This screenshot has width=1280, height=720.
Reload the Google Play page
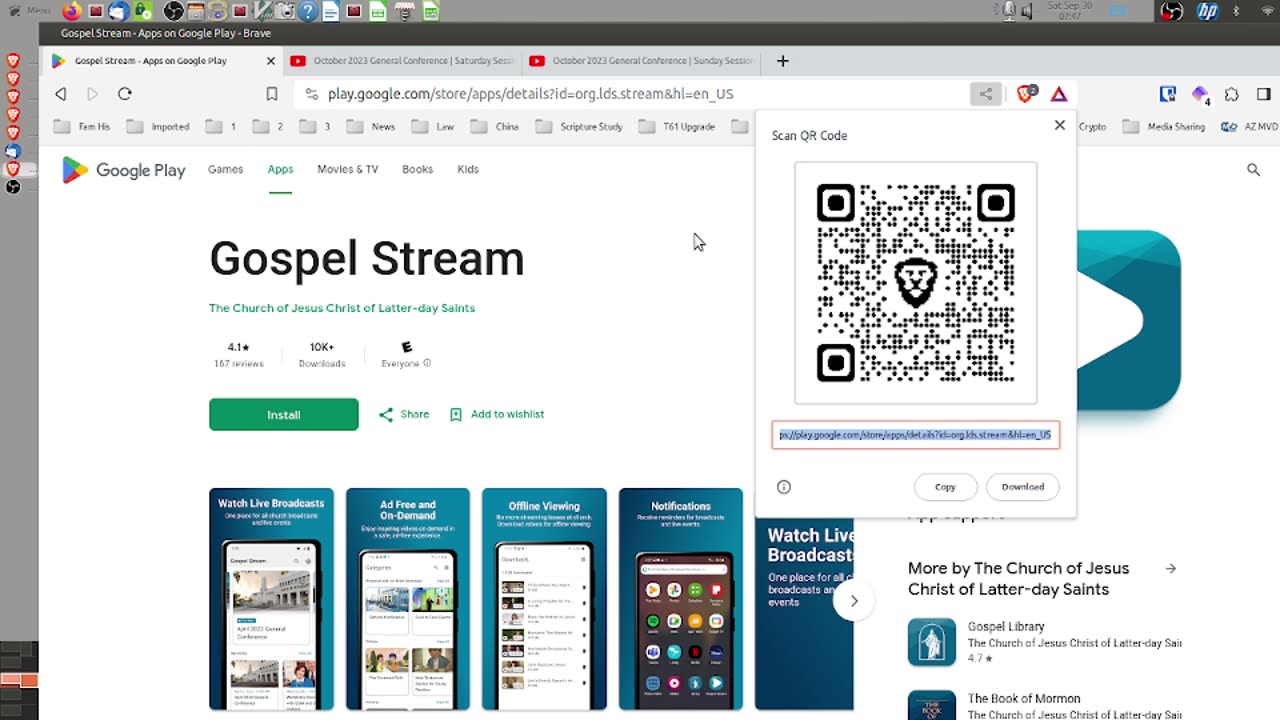(125, 94)
